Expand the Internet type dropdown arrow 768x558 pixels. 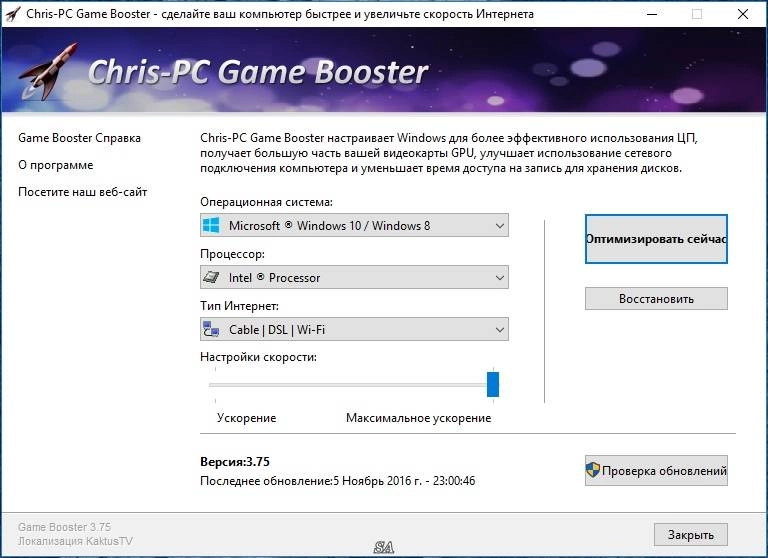click(x=500, y=329)
